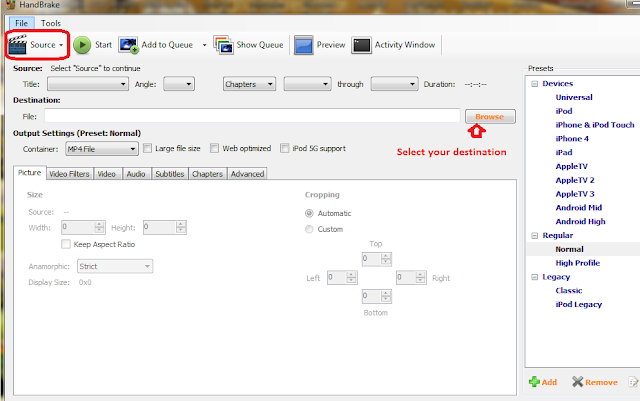Click the Width spinner field
The height and width of the screenshot is (401, 640).
click(x=83, y=227)
